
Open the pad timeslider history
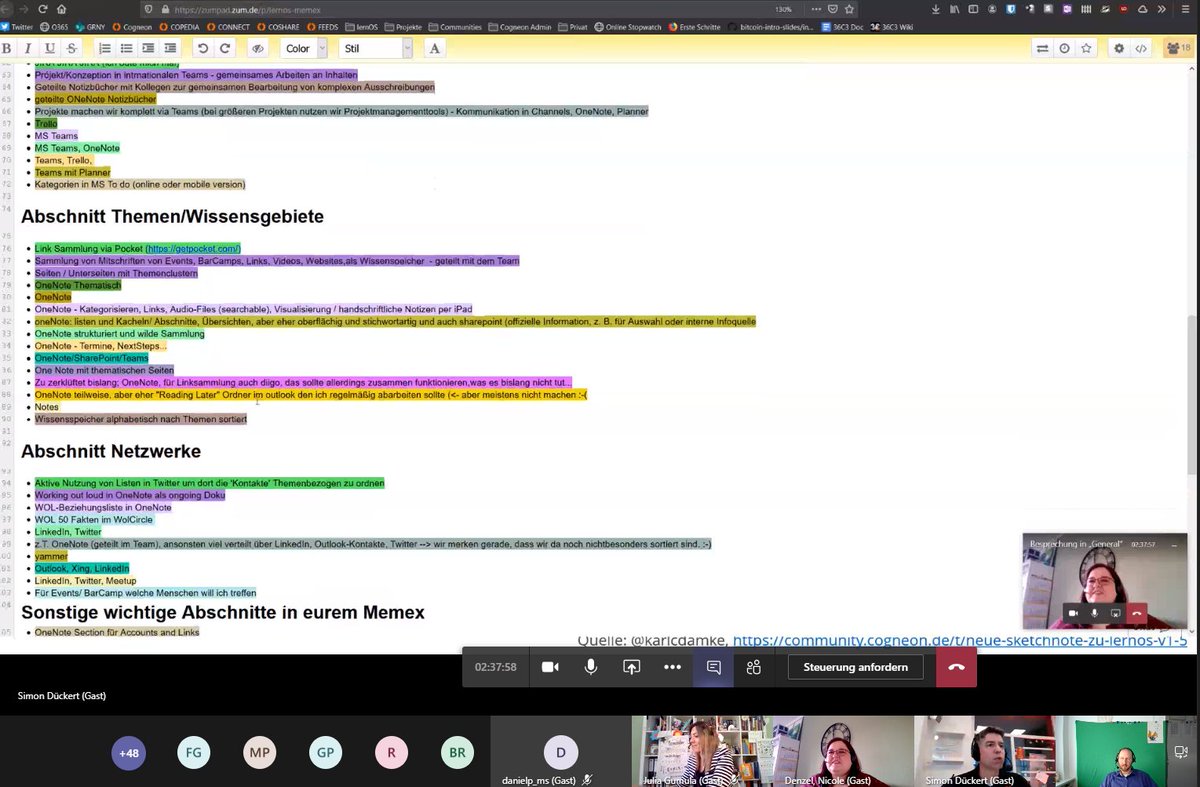point(1065,47)
